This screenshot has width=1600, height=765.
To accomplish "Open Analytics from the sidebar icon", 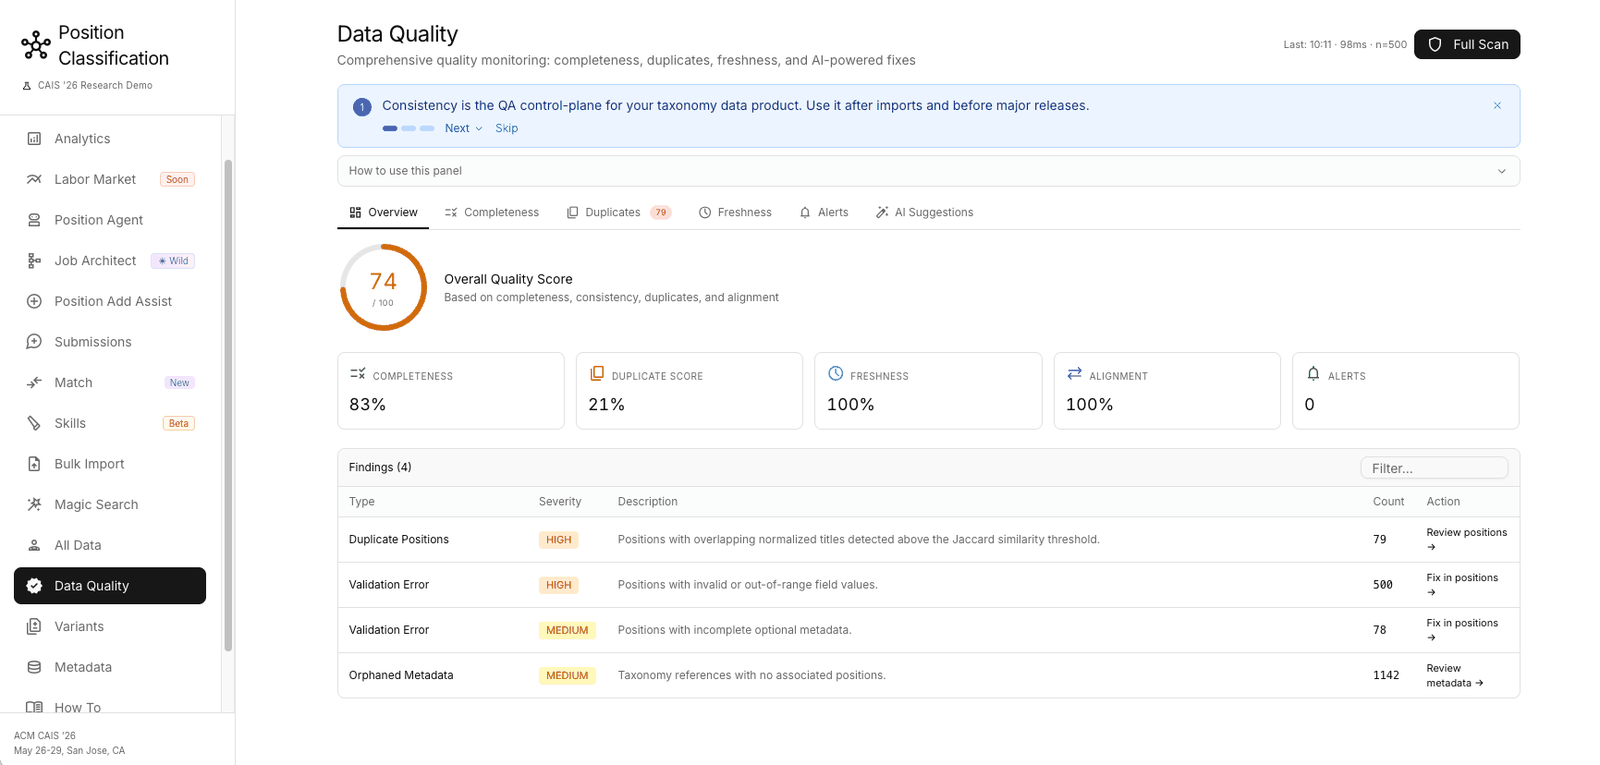I will point(34,139).
